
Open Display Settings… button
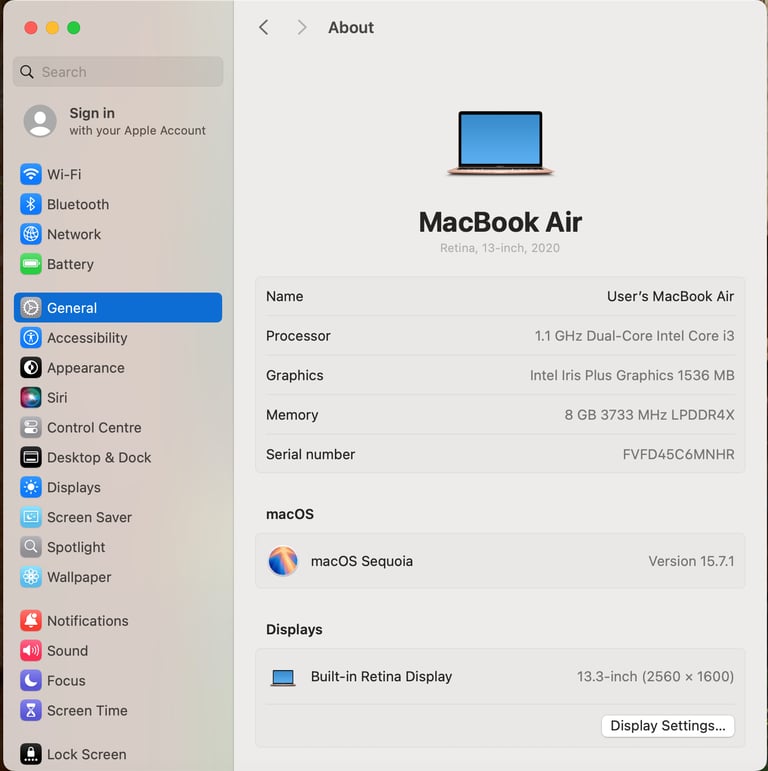(x=667, y=726)
